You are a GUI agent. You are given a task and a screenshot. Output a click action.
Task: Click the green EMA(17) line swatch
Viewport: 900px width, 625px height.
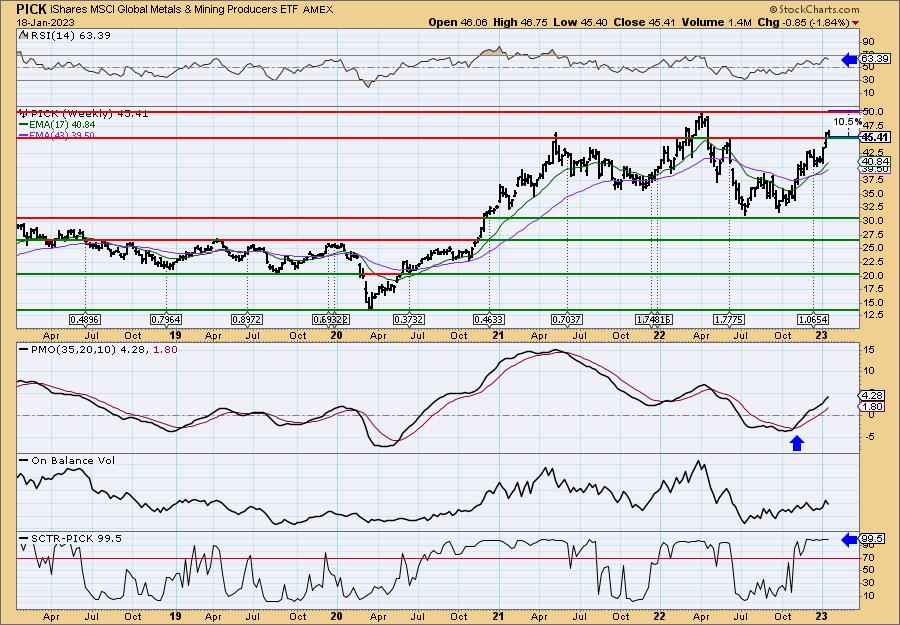tap(24, 125)
